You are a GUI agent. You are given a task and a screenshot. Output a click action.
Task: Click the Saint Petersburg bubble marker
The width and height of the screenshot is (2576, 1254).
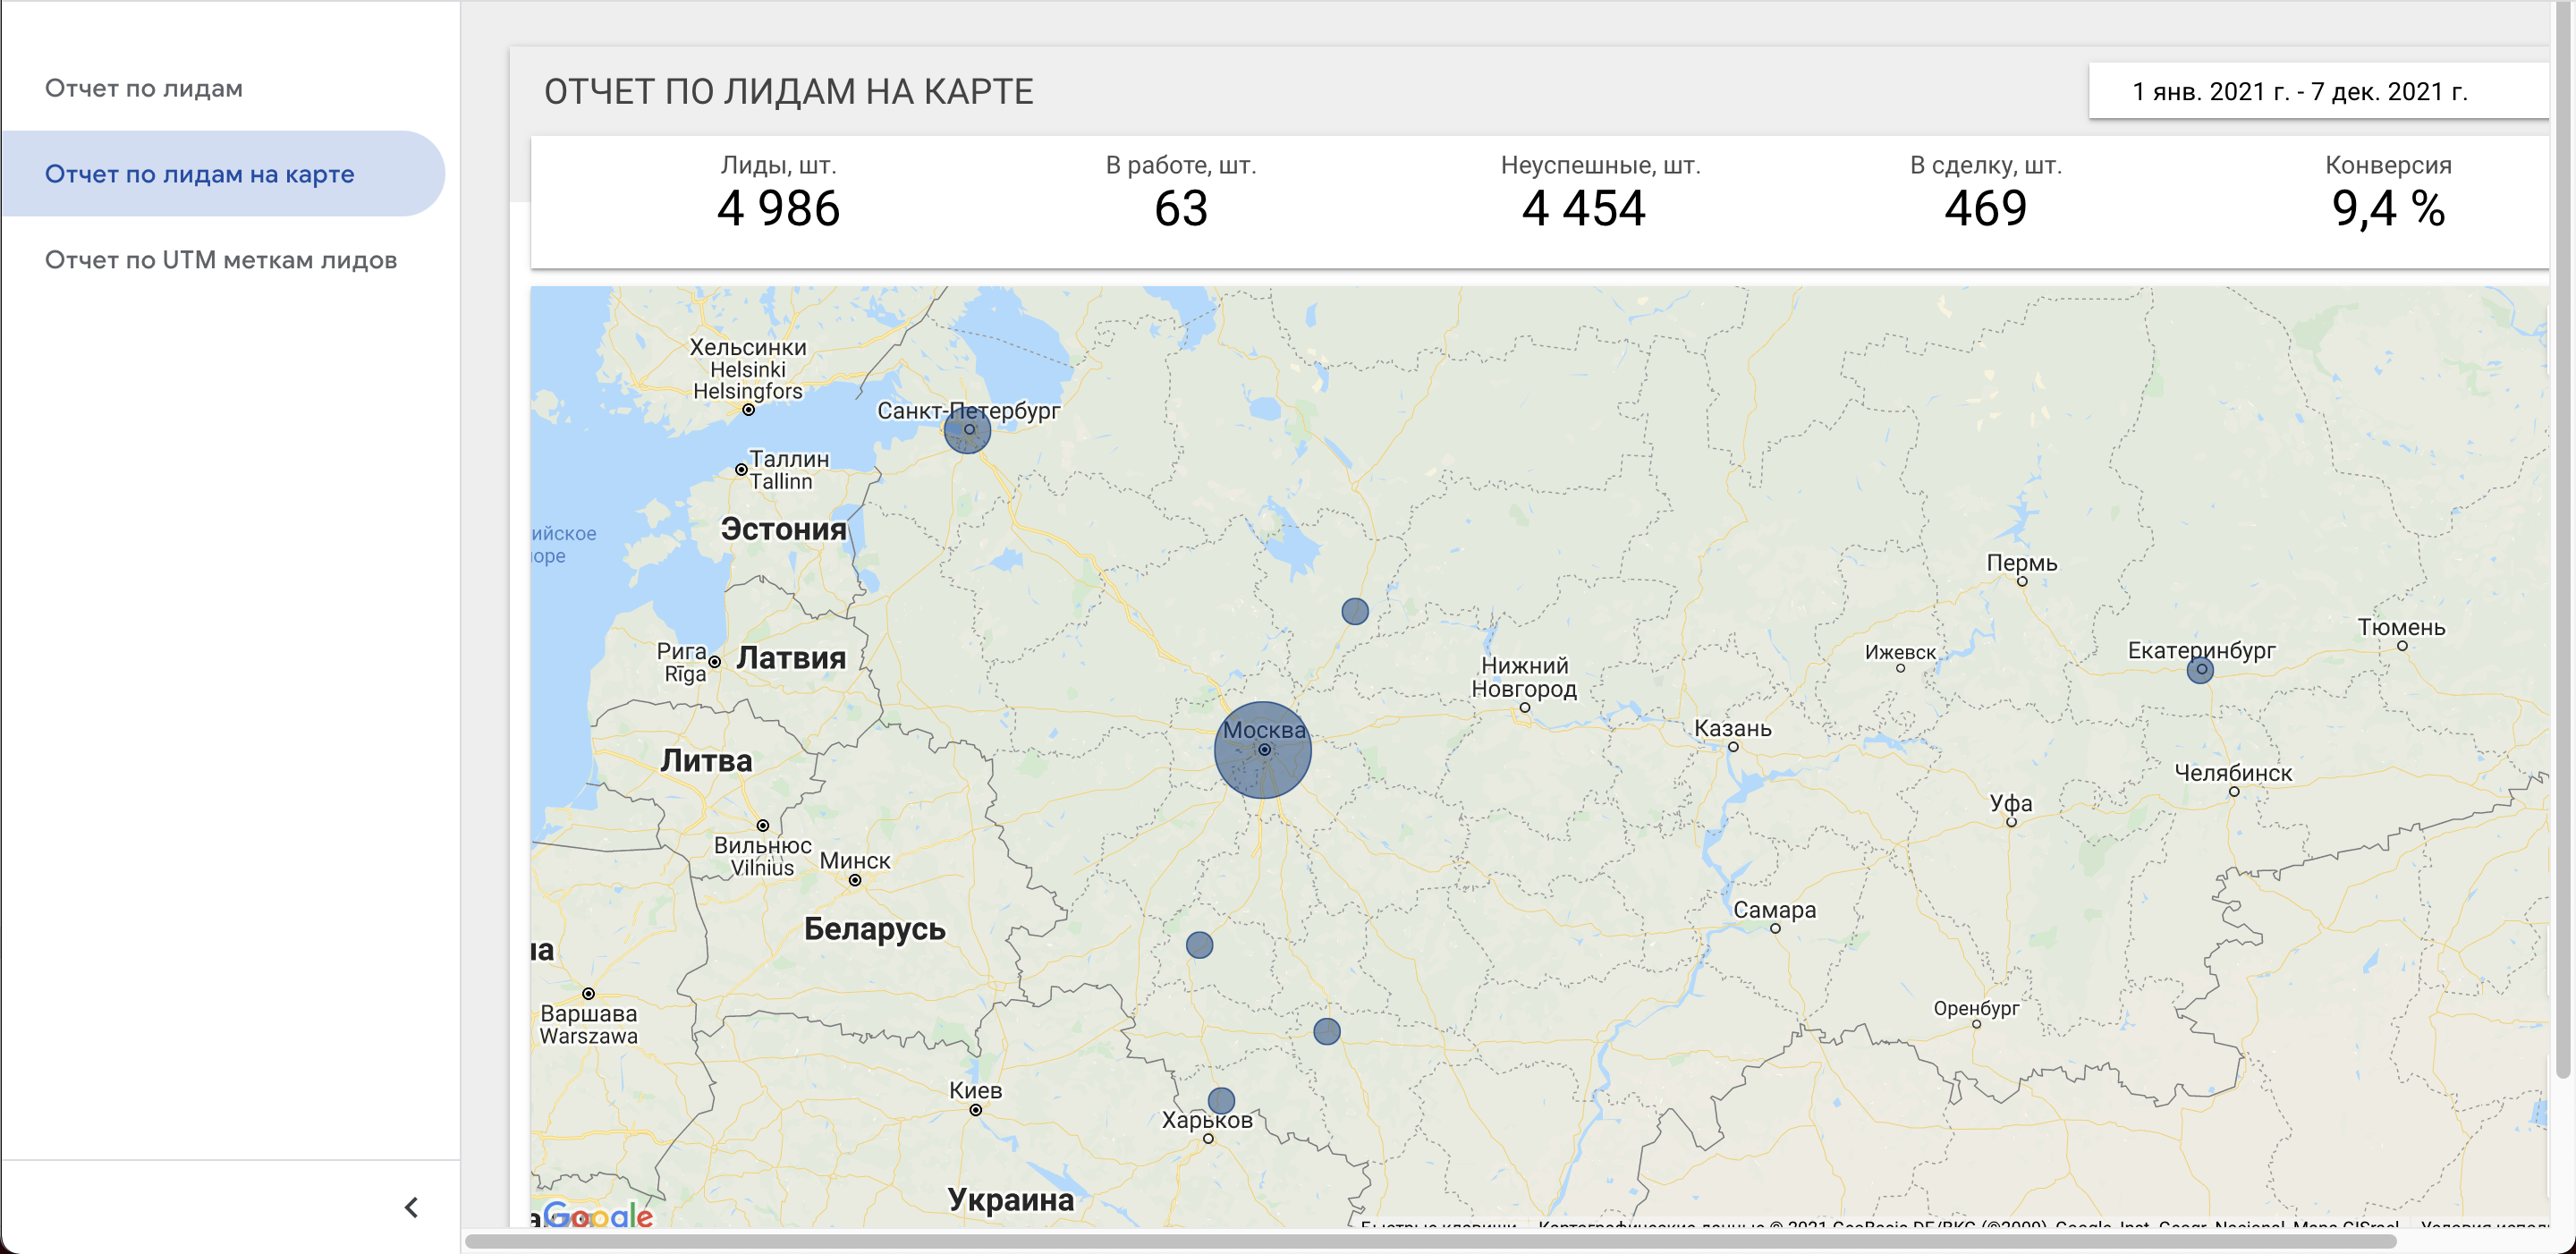pyautogui.click(x=967, y=431)
